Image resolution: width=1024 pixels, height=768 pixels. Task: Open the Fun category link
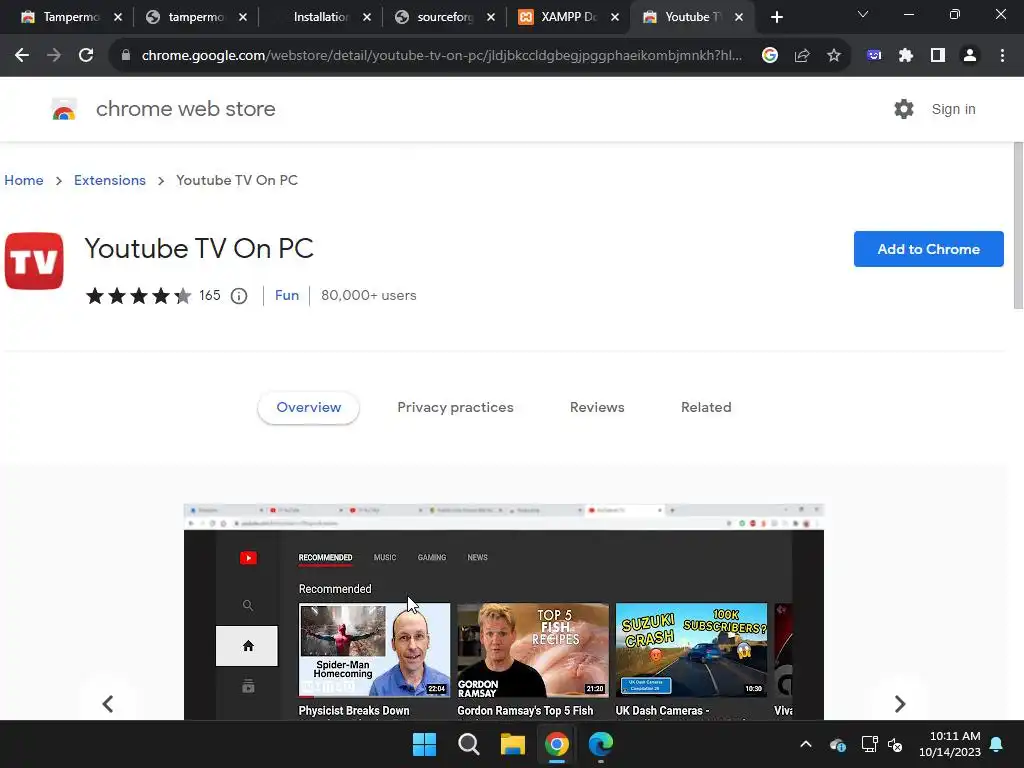point(287,295)
